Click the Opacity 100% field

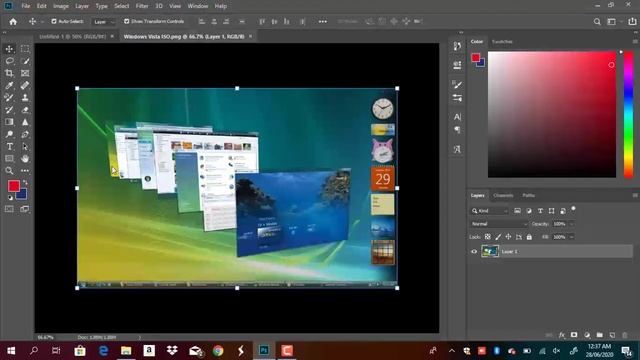pyautogui.click(x=560, y=224)
